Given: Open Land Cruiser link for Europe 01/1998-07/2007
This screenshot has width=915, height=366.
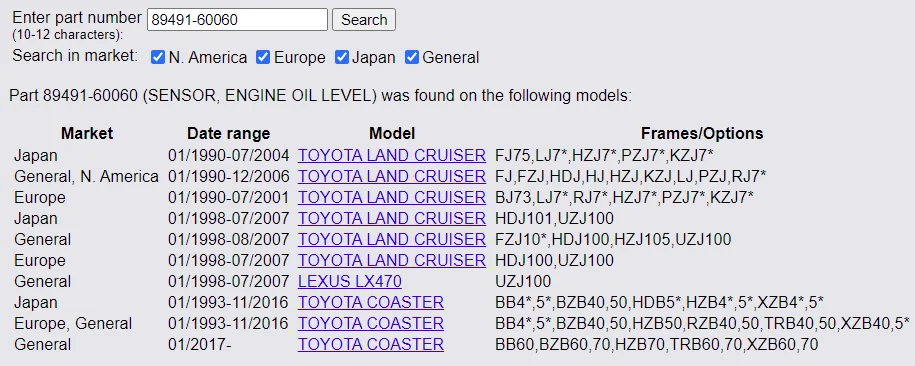Looking at the screenshot, I should [392, 260].
